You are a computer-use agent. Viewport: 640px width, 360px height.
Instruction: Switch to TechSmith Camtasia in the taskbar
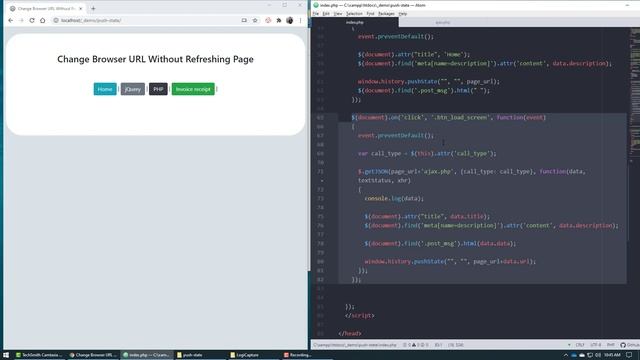pos(39,355)
